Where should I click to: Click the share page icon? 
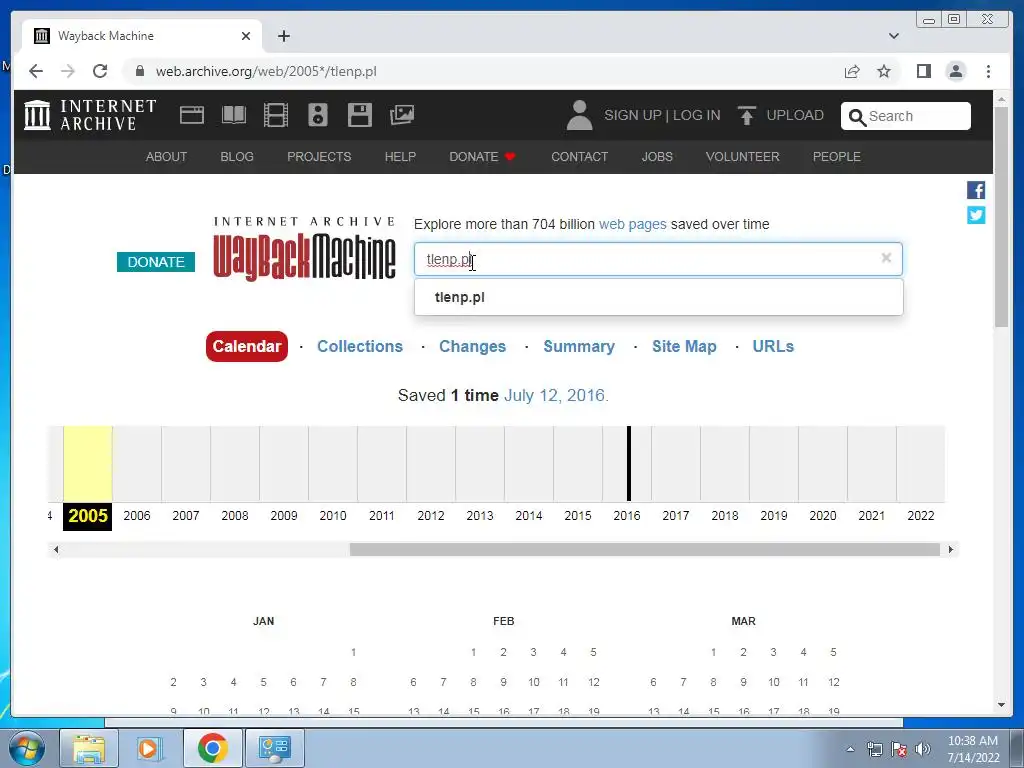click(x=852, y=71)
